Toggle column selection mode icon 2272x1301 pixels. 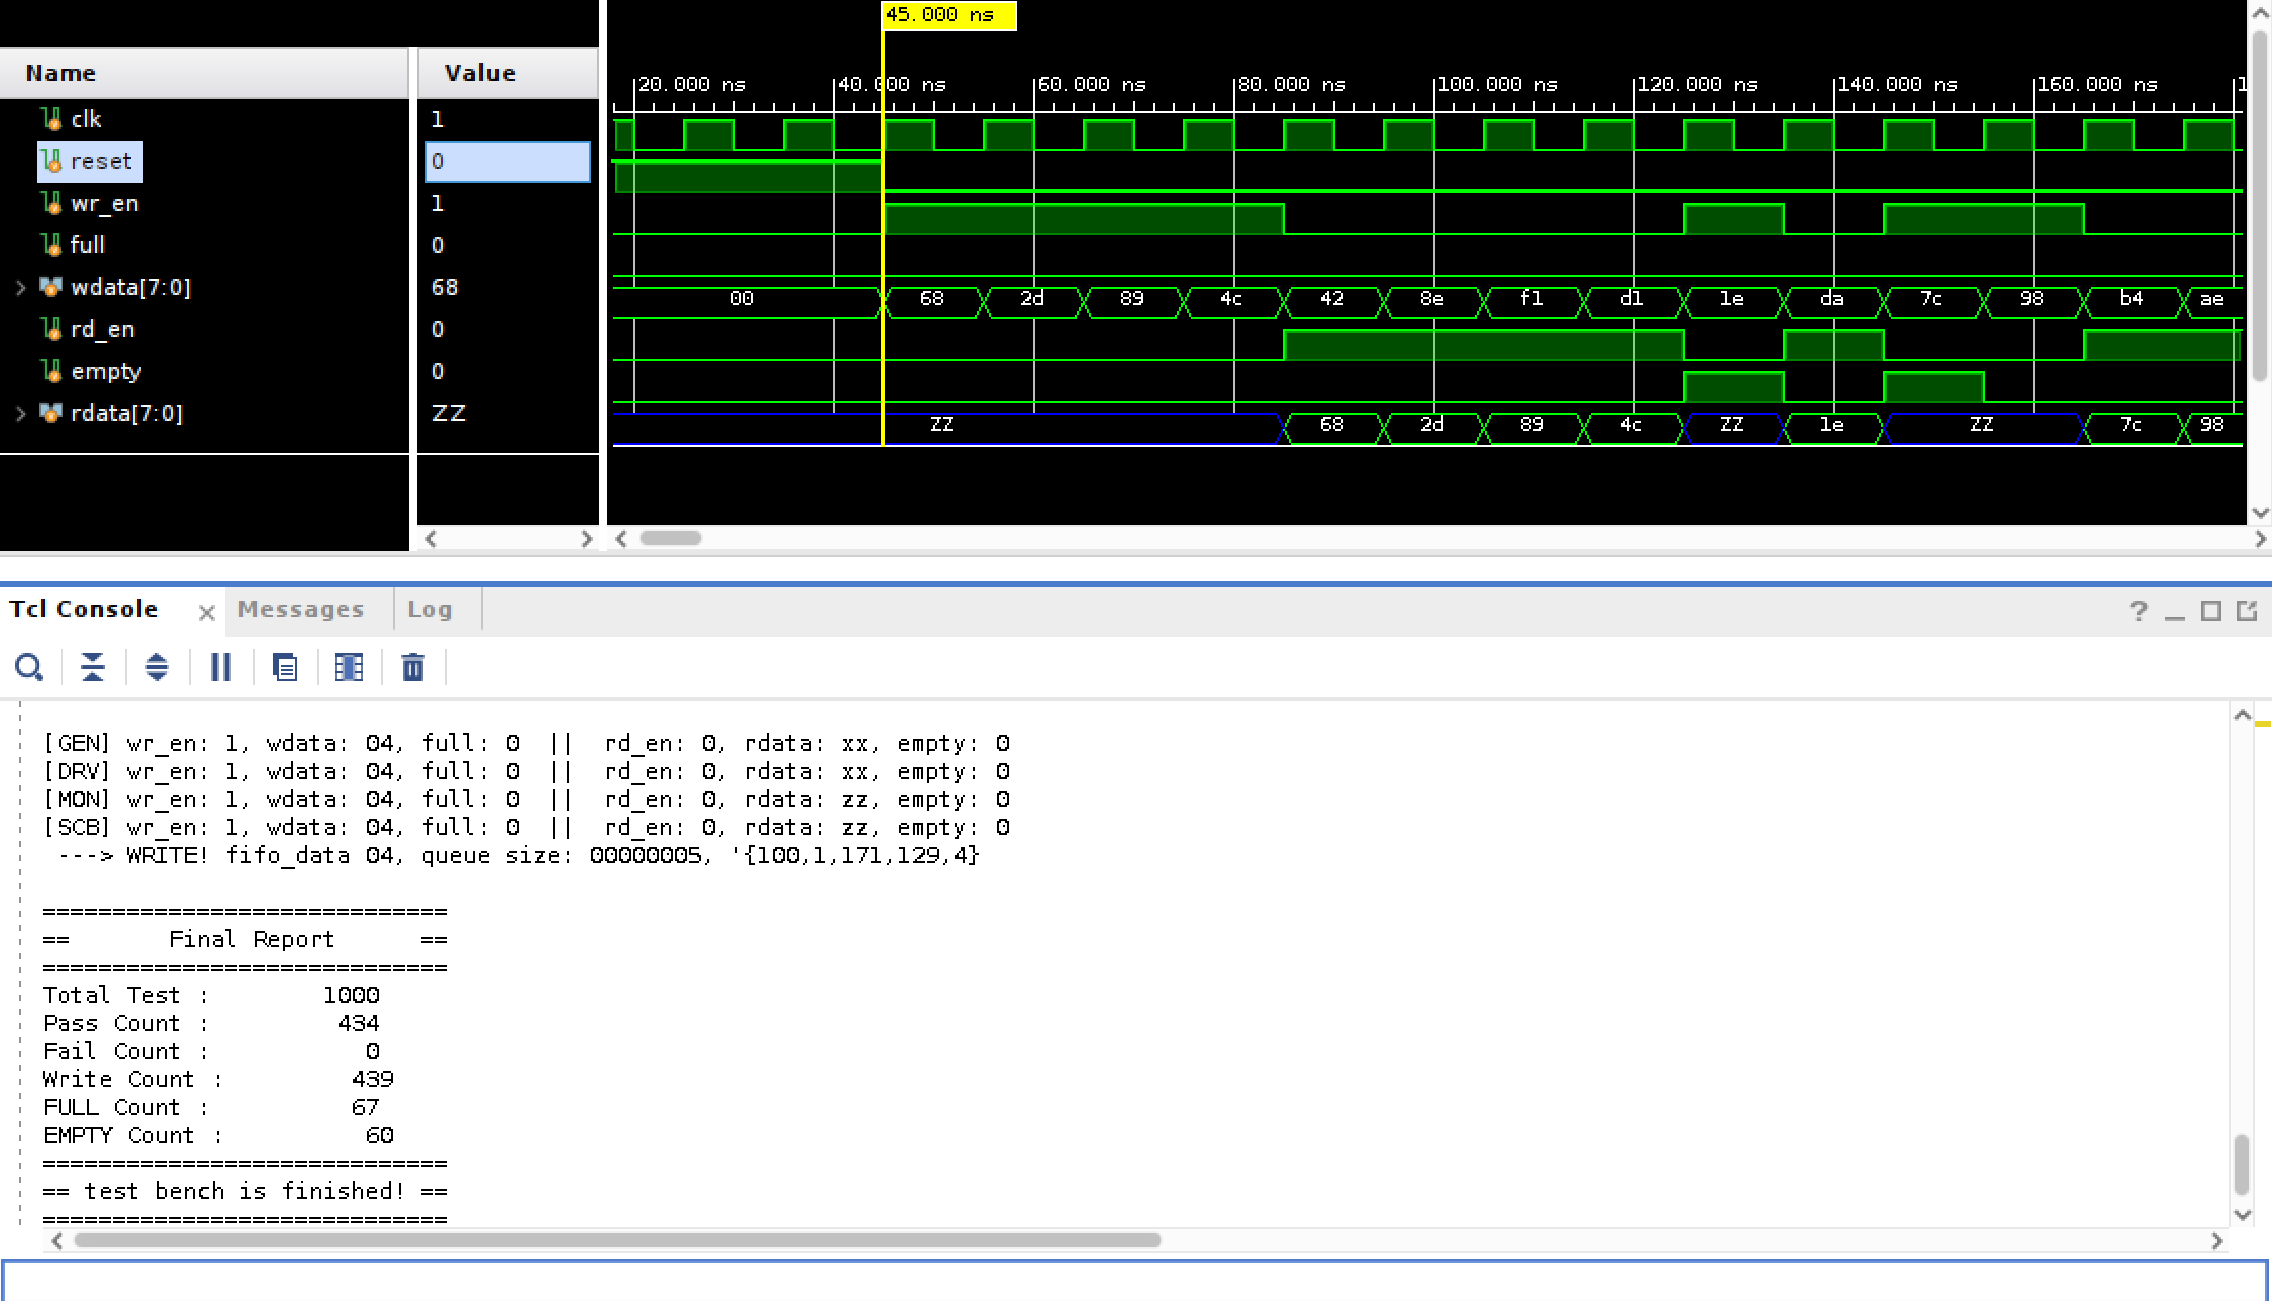(349, 667)
